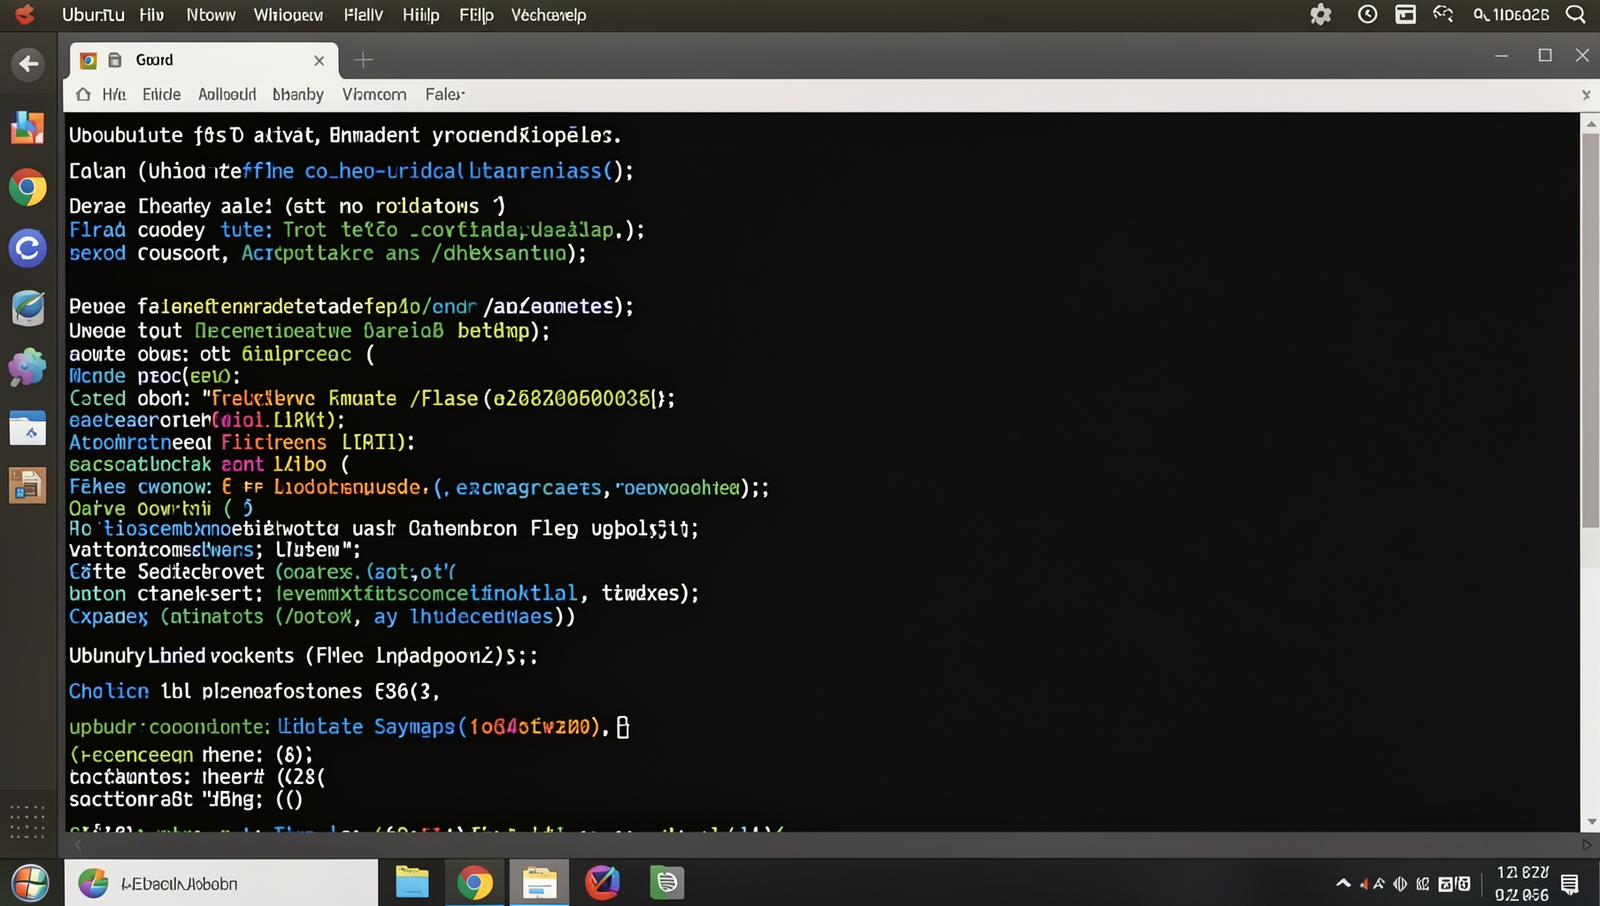Click the scroll down arrow of the terminal
Screen dimensions: 1600x906
pyautogui.click(x=1591, y=822)
